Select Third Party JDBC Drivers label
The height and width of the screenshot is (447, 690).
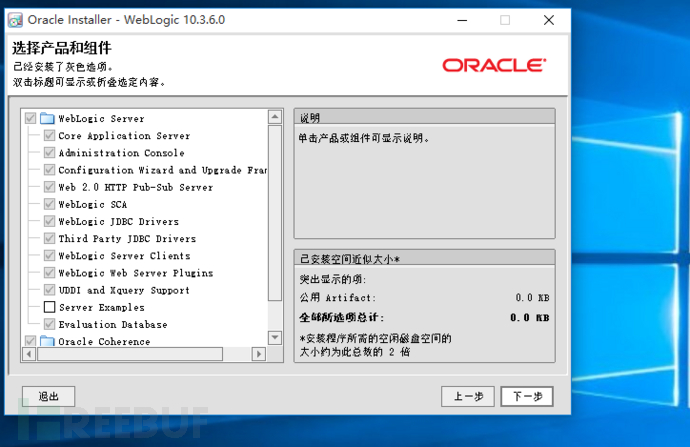click(x=127, y=239)
